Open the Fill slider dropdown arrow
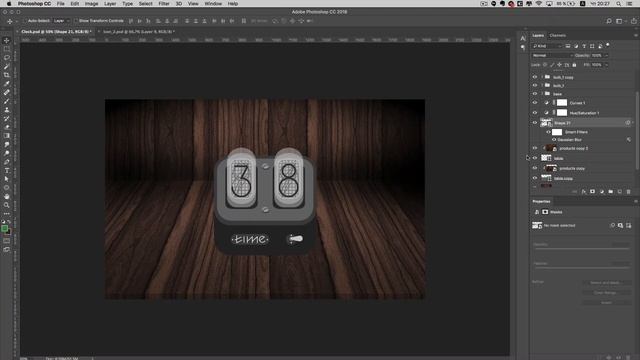Viewport: 640px width, 360px height. pyautogui.click(x=607, y=65)
